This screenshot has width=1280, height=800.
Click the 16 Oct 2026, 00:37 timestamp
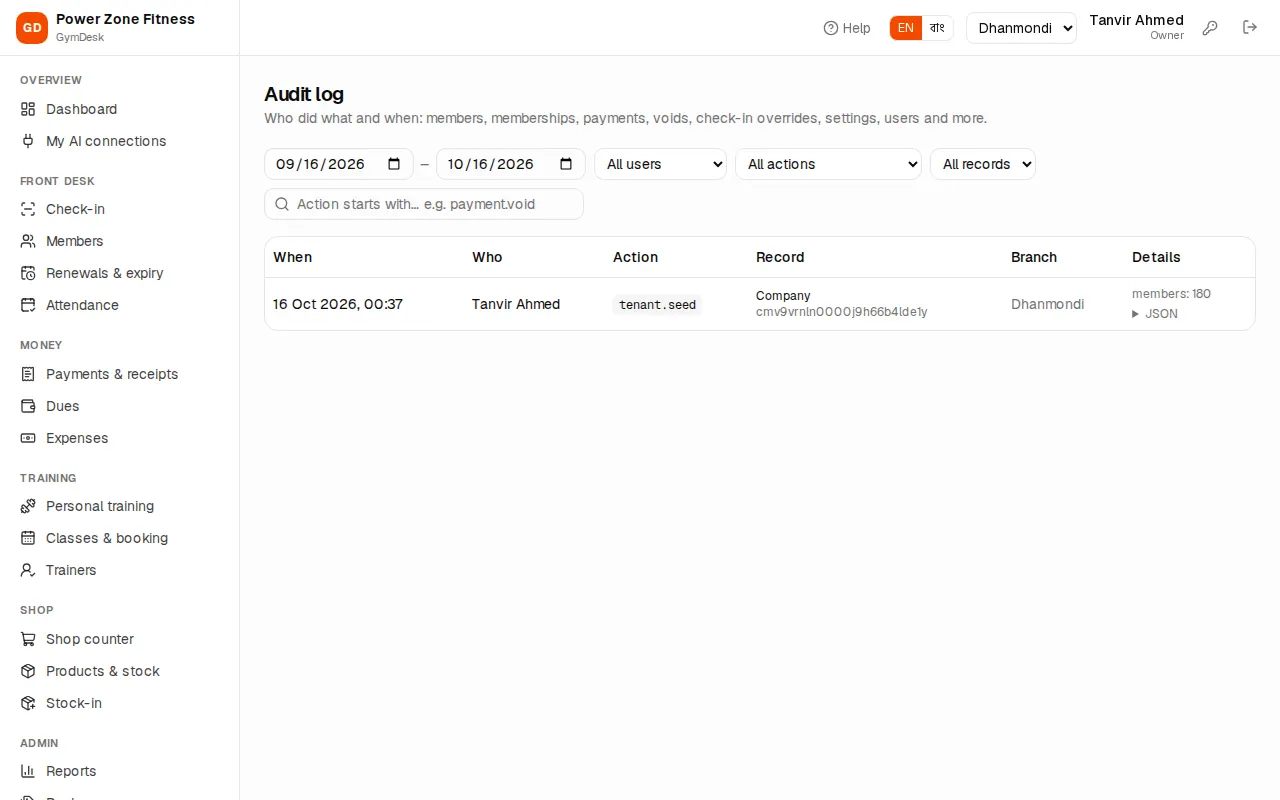click(x=338, y=304)
